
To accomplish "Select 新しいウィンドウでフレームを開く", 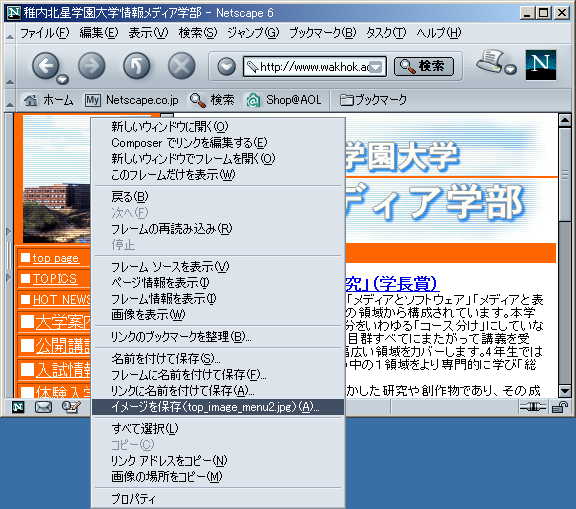I will coord(218,159).
